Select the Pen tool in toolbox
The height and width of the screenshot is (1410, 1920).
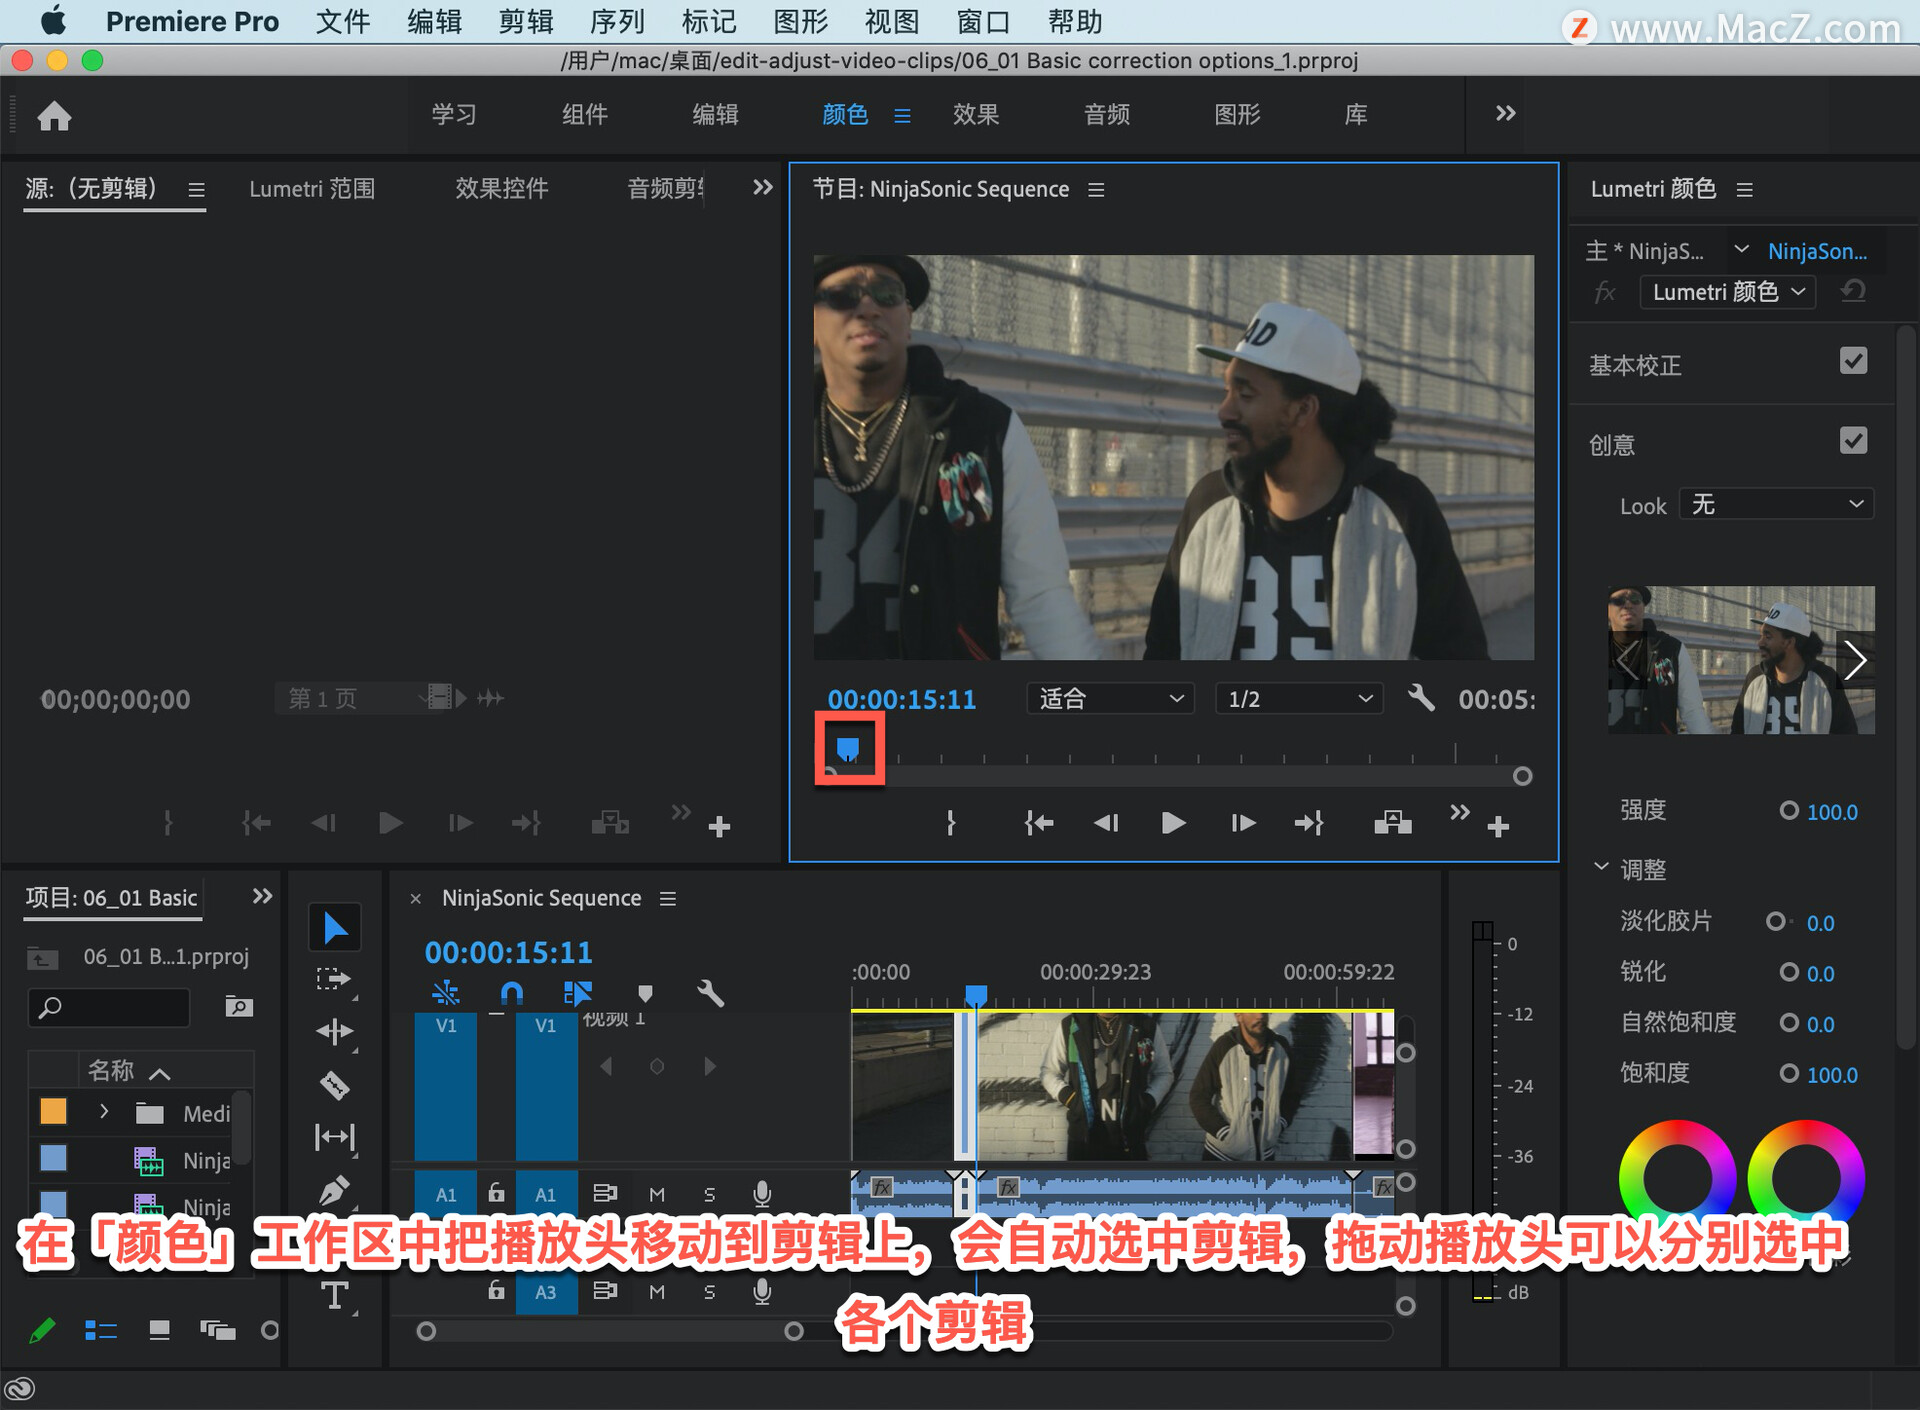[x=334, y=1190]
